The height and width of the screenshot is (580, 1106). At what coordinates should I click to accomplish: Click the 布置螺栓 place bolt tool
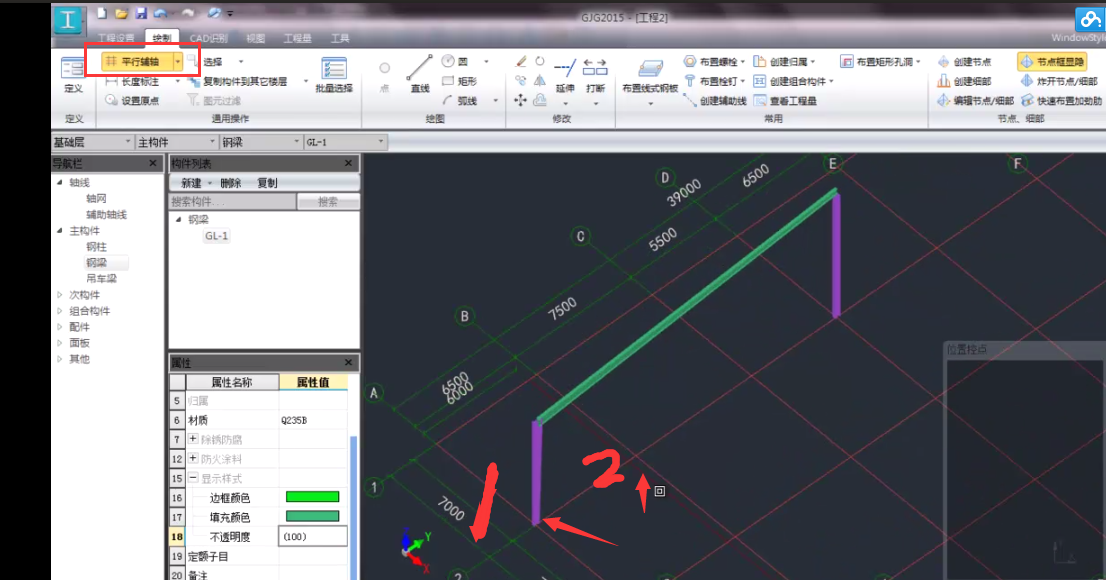pos(711,61)
